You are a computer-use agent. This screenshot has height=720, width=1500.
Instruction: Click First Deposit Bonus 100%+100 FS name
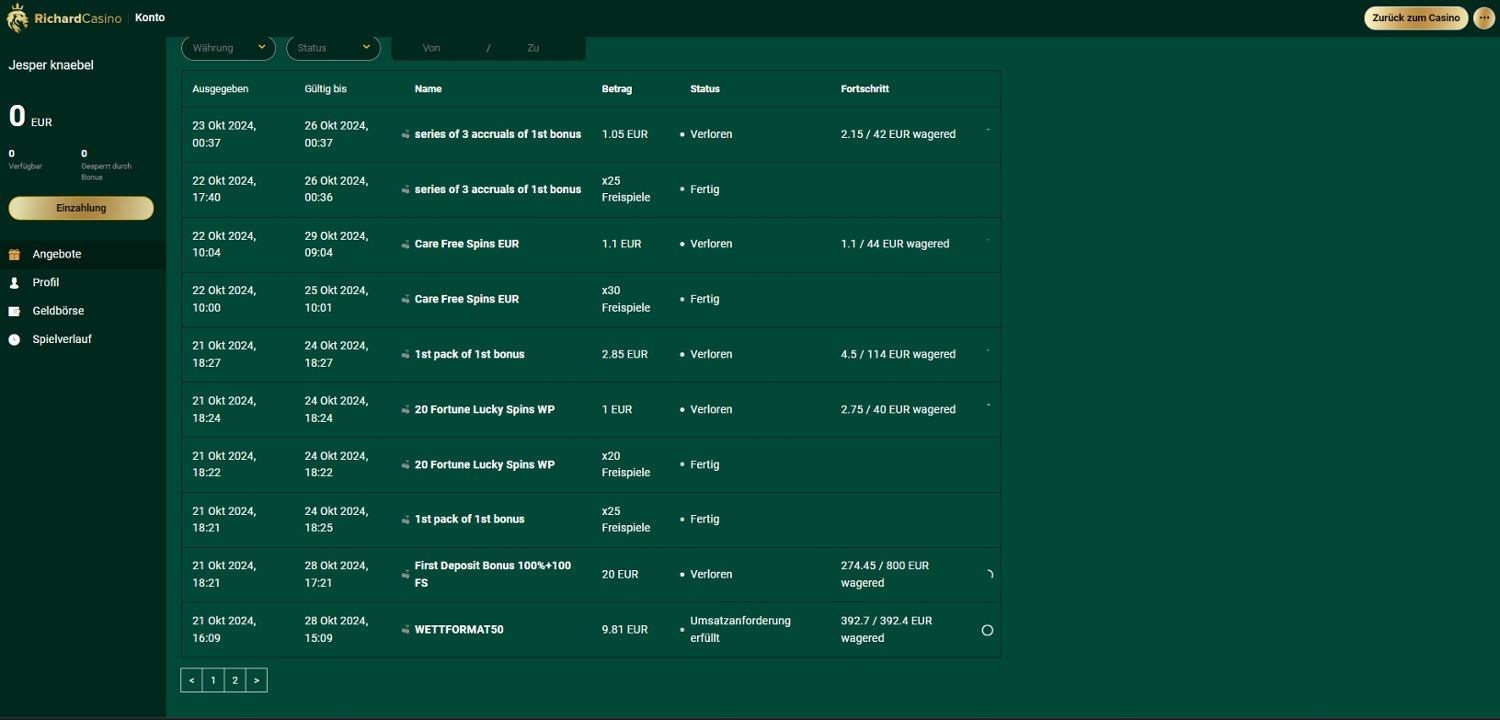[x=493, y=574]
